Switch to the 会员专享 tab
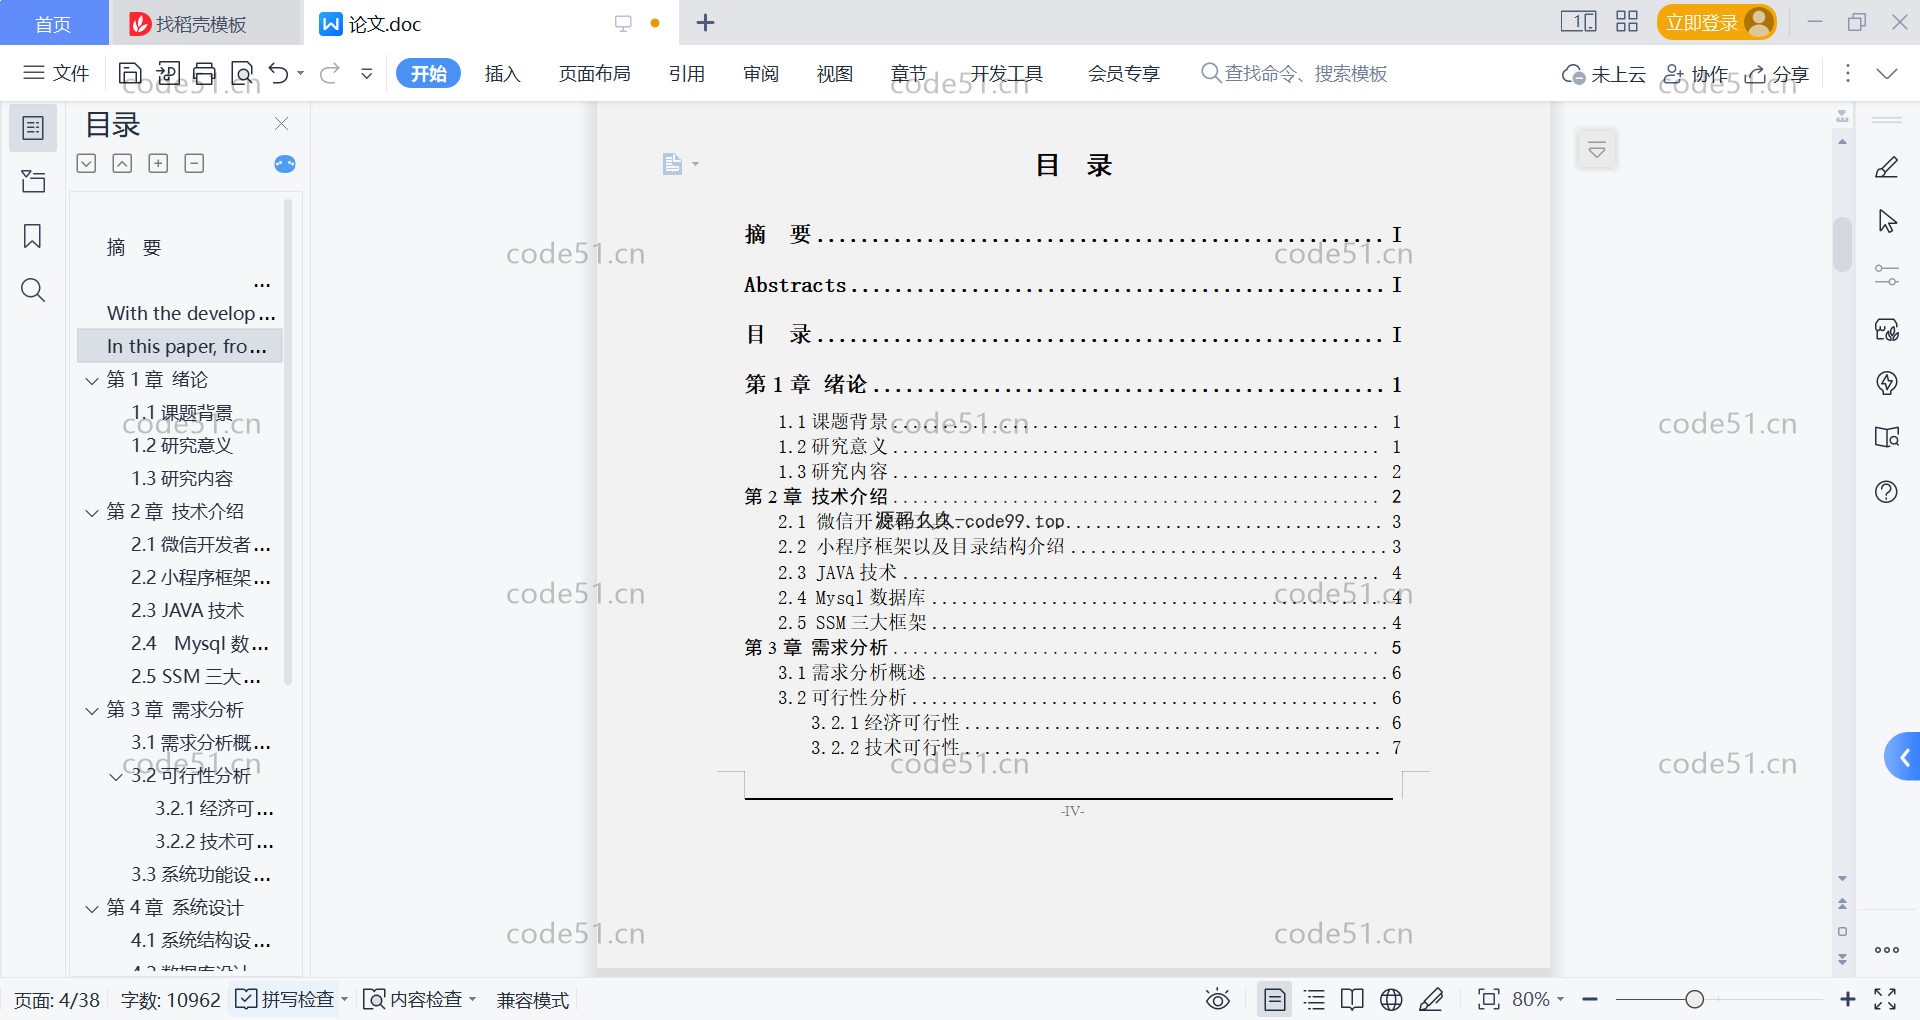This screenshot has width=1920, height=1020. click(x=1124, y=73)
